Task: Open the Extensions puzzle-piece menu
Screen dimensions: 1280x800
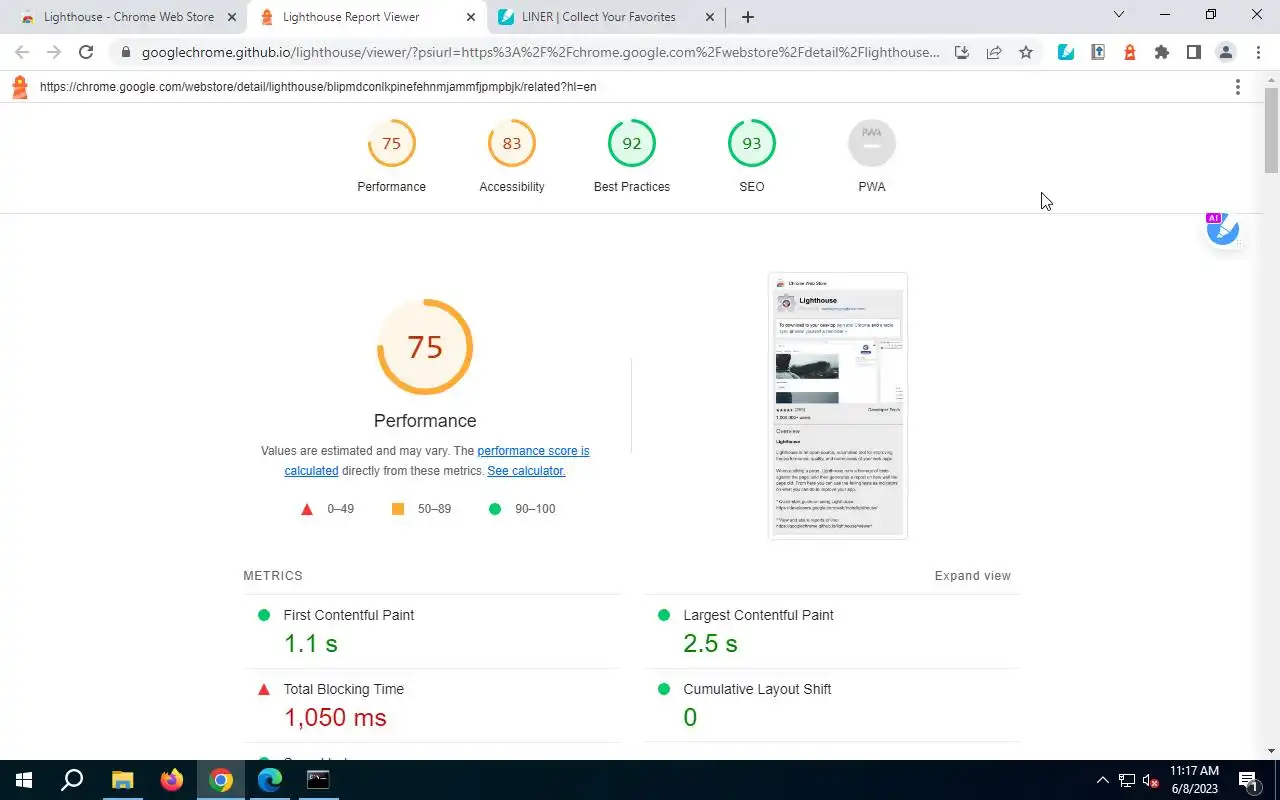Action: 1162,52
